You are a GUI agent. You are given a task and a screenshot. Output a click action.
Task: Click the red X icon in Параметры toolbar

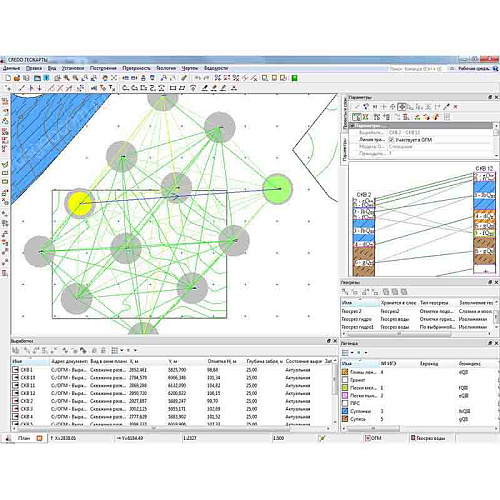coord(455,107)
